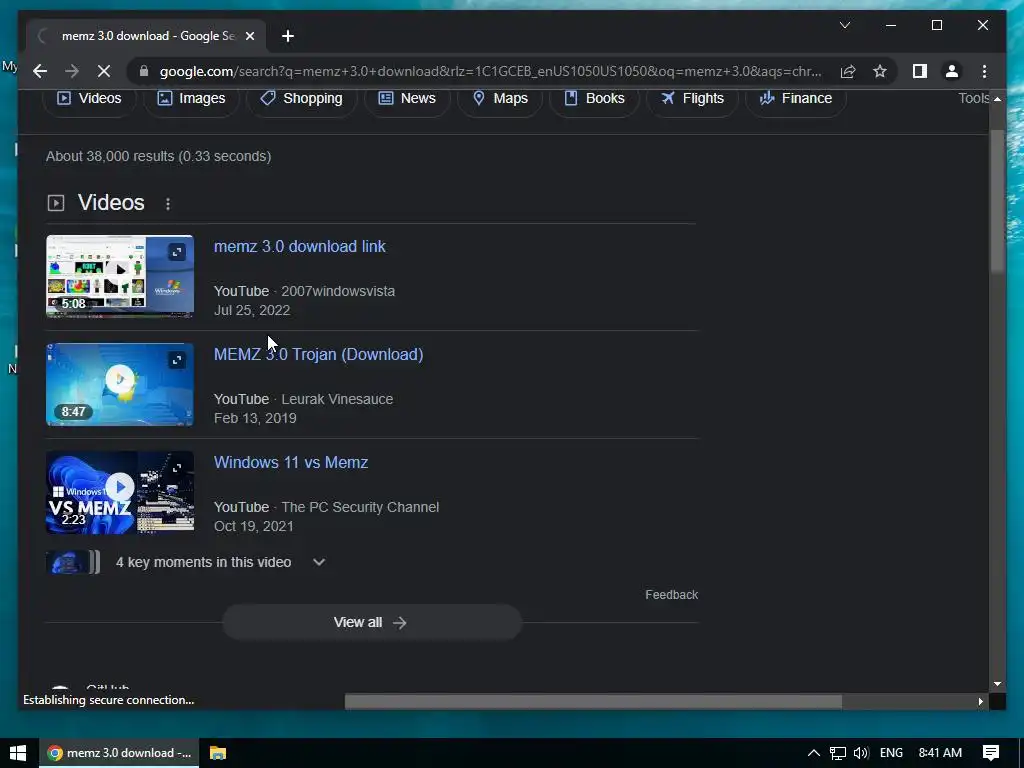Click the vertical scrollbar thumb
This screenshot has width=1024, height=768.
pyautogui.click(x=997, y=201)
